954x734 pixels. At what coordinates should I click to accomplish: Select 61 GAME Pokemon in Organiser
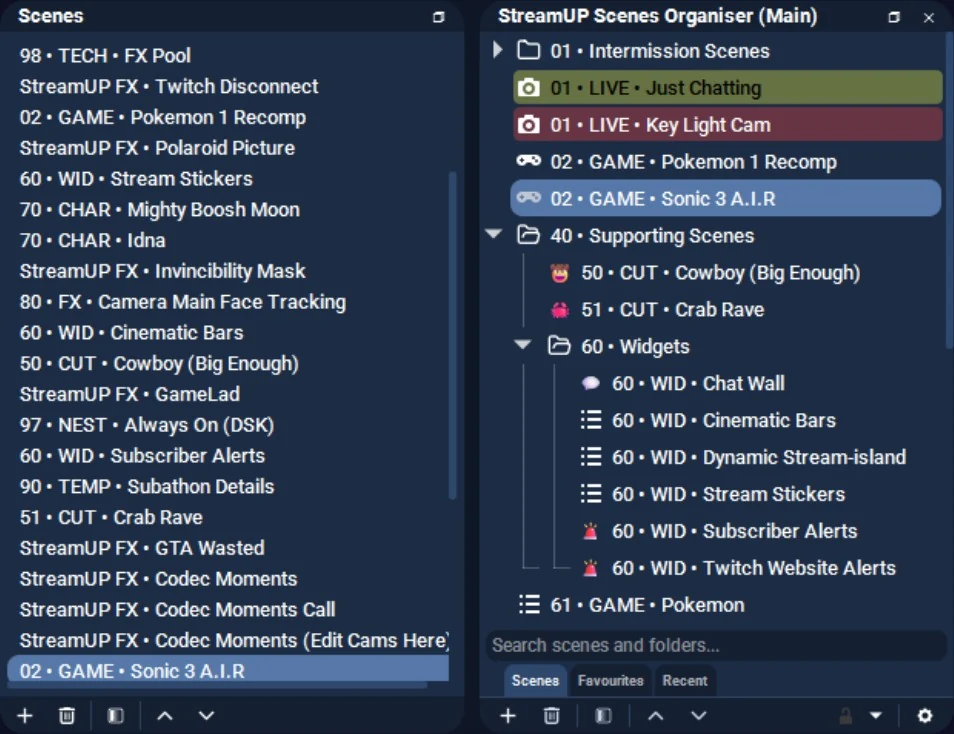pos(647,605)
